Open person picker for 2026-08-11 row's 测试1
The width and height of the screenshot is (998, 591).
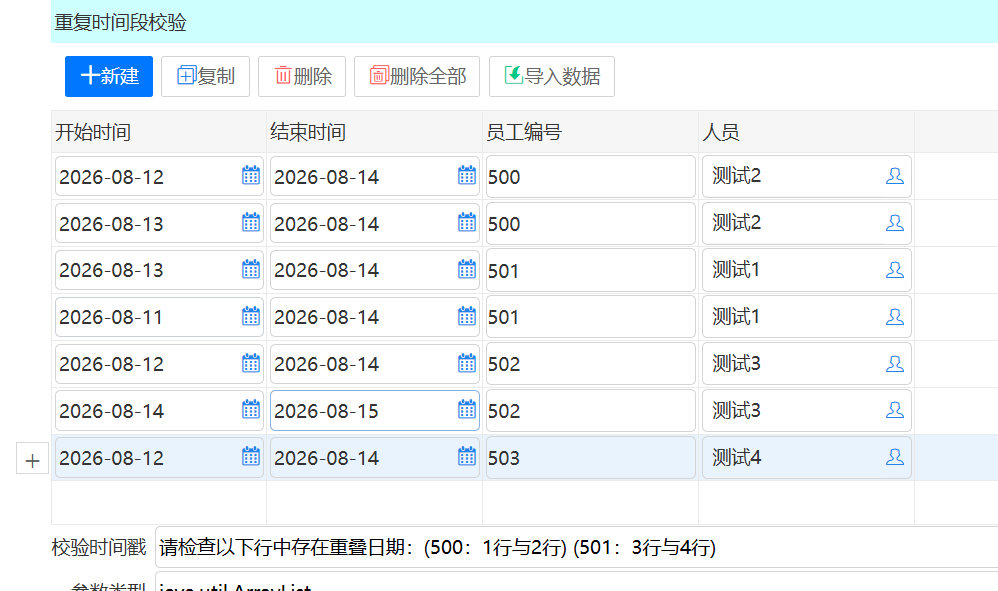pyautogui.click(x=895, y=317)
